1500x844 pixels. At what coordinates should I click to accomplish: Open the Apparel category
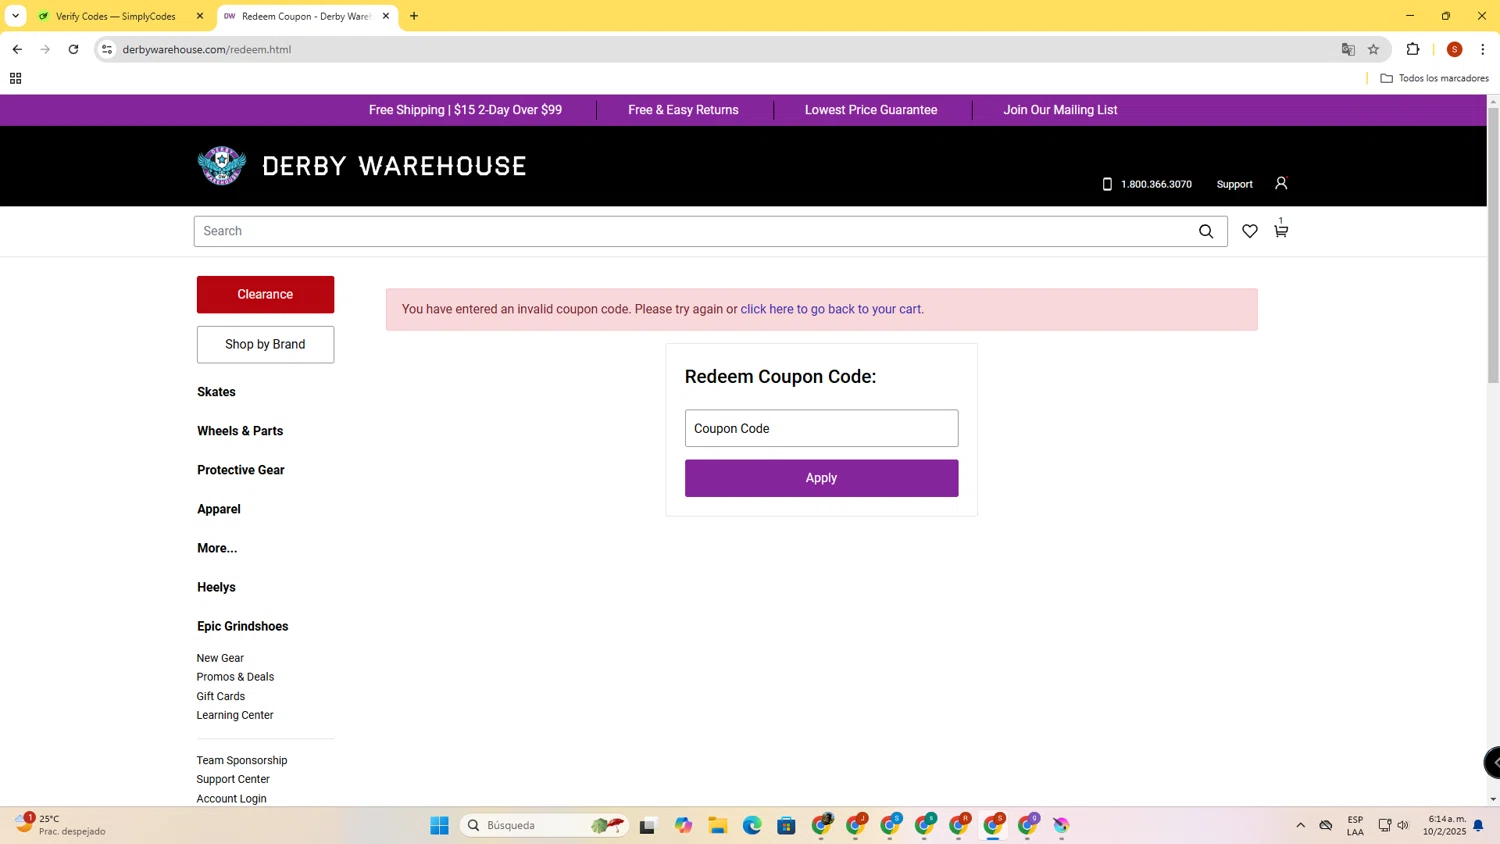[219, 509]
